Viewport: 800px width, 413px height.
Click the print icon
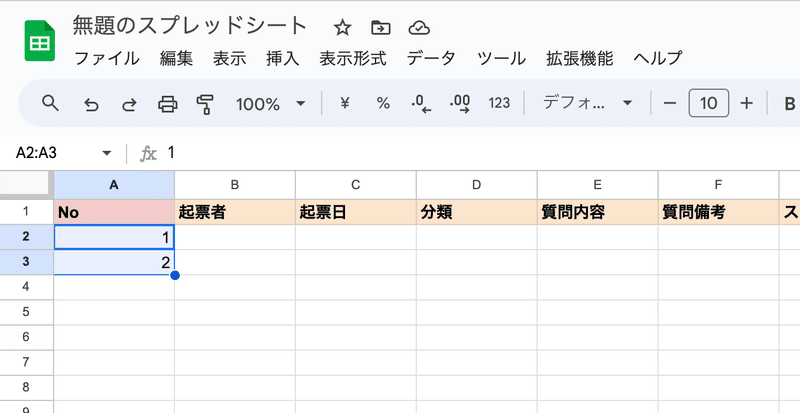[167, 104]
